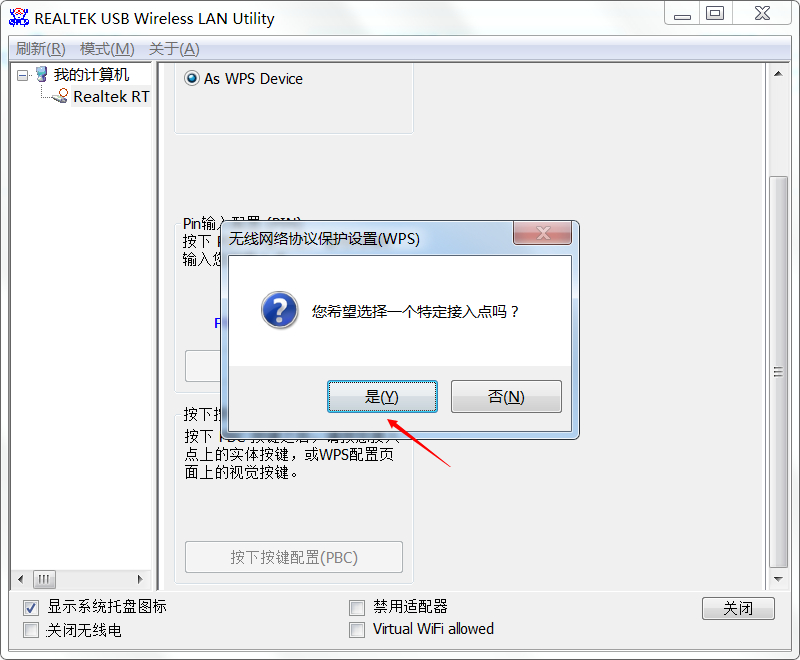
Task: Open the 关于(A) menu
Action: tap(174, 49)
